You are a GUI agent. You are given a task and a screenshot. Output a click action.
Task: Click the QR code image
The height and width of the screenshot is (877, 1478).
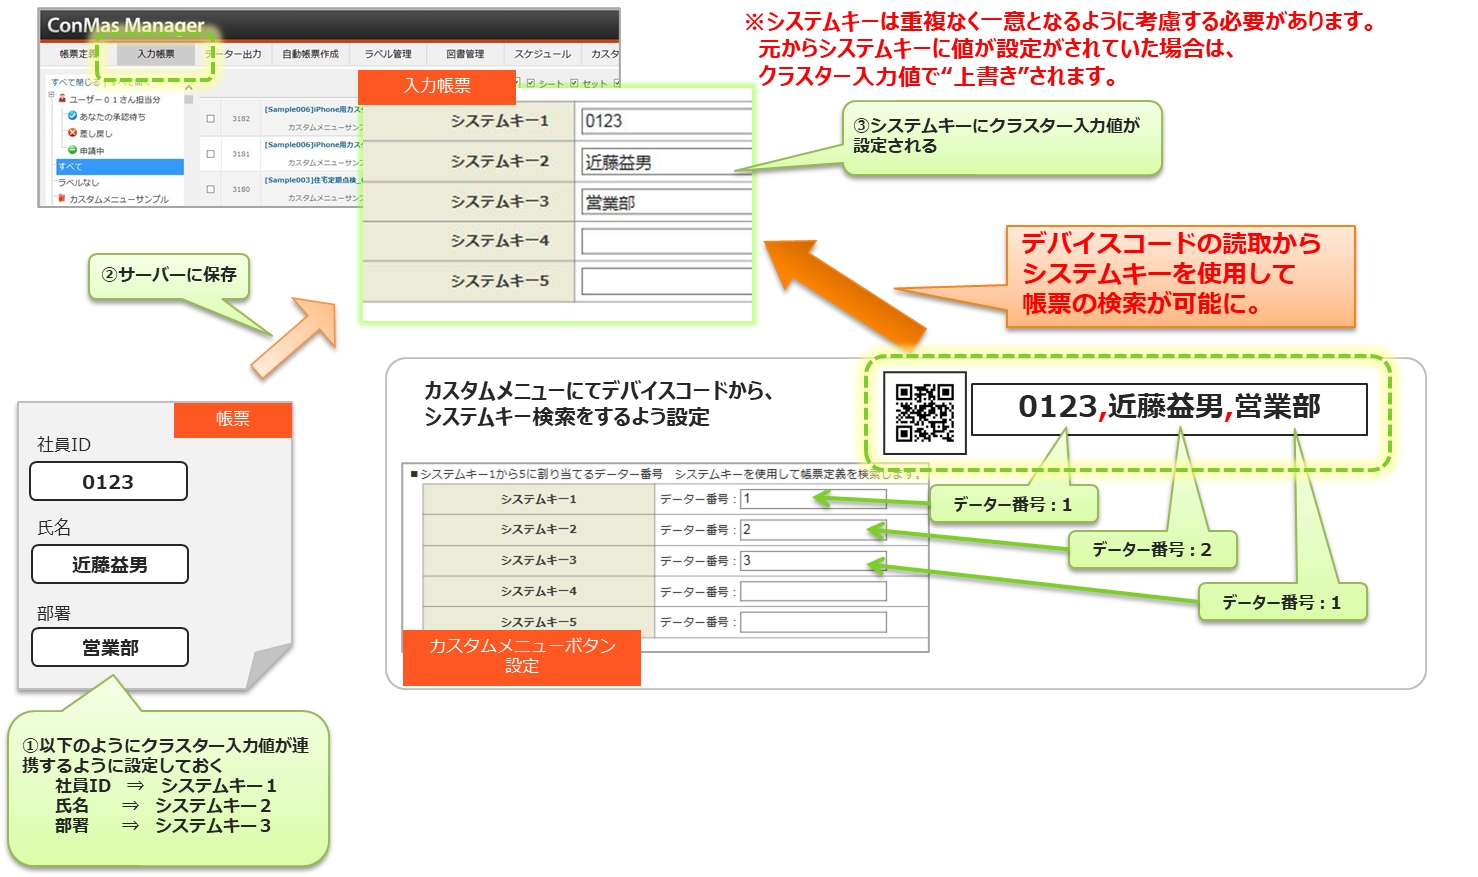(x=924, y=412)
